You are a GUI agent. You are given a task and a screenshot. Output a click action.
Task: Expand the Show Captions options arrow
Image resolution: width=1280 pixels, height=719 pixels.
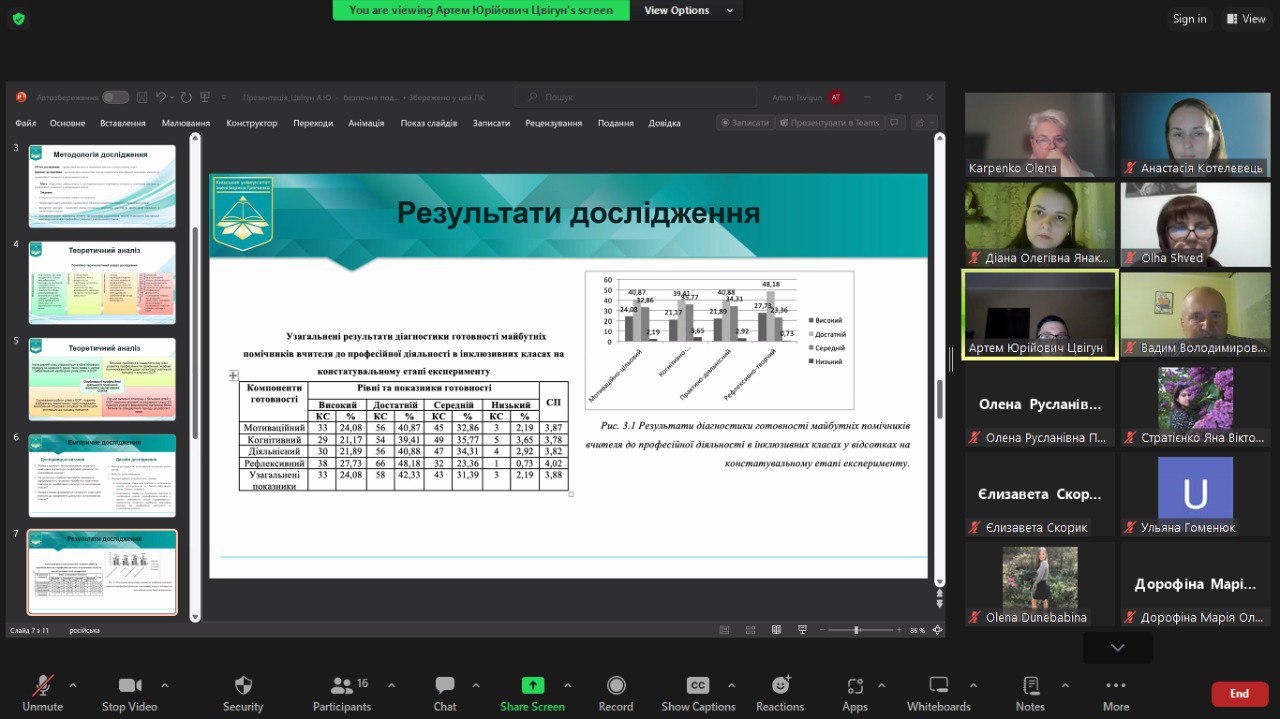pyautogui.click(x=731, y=685)
